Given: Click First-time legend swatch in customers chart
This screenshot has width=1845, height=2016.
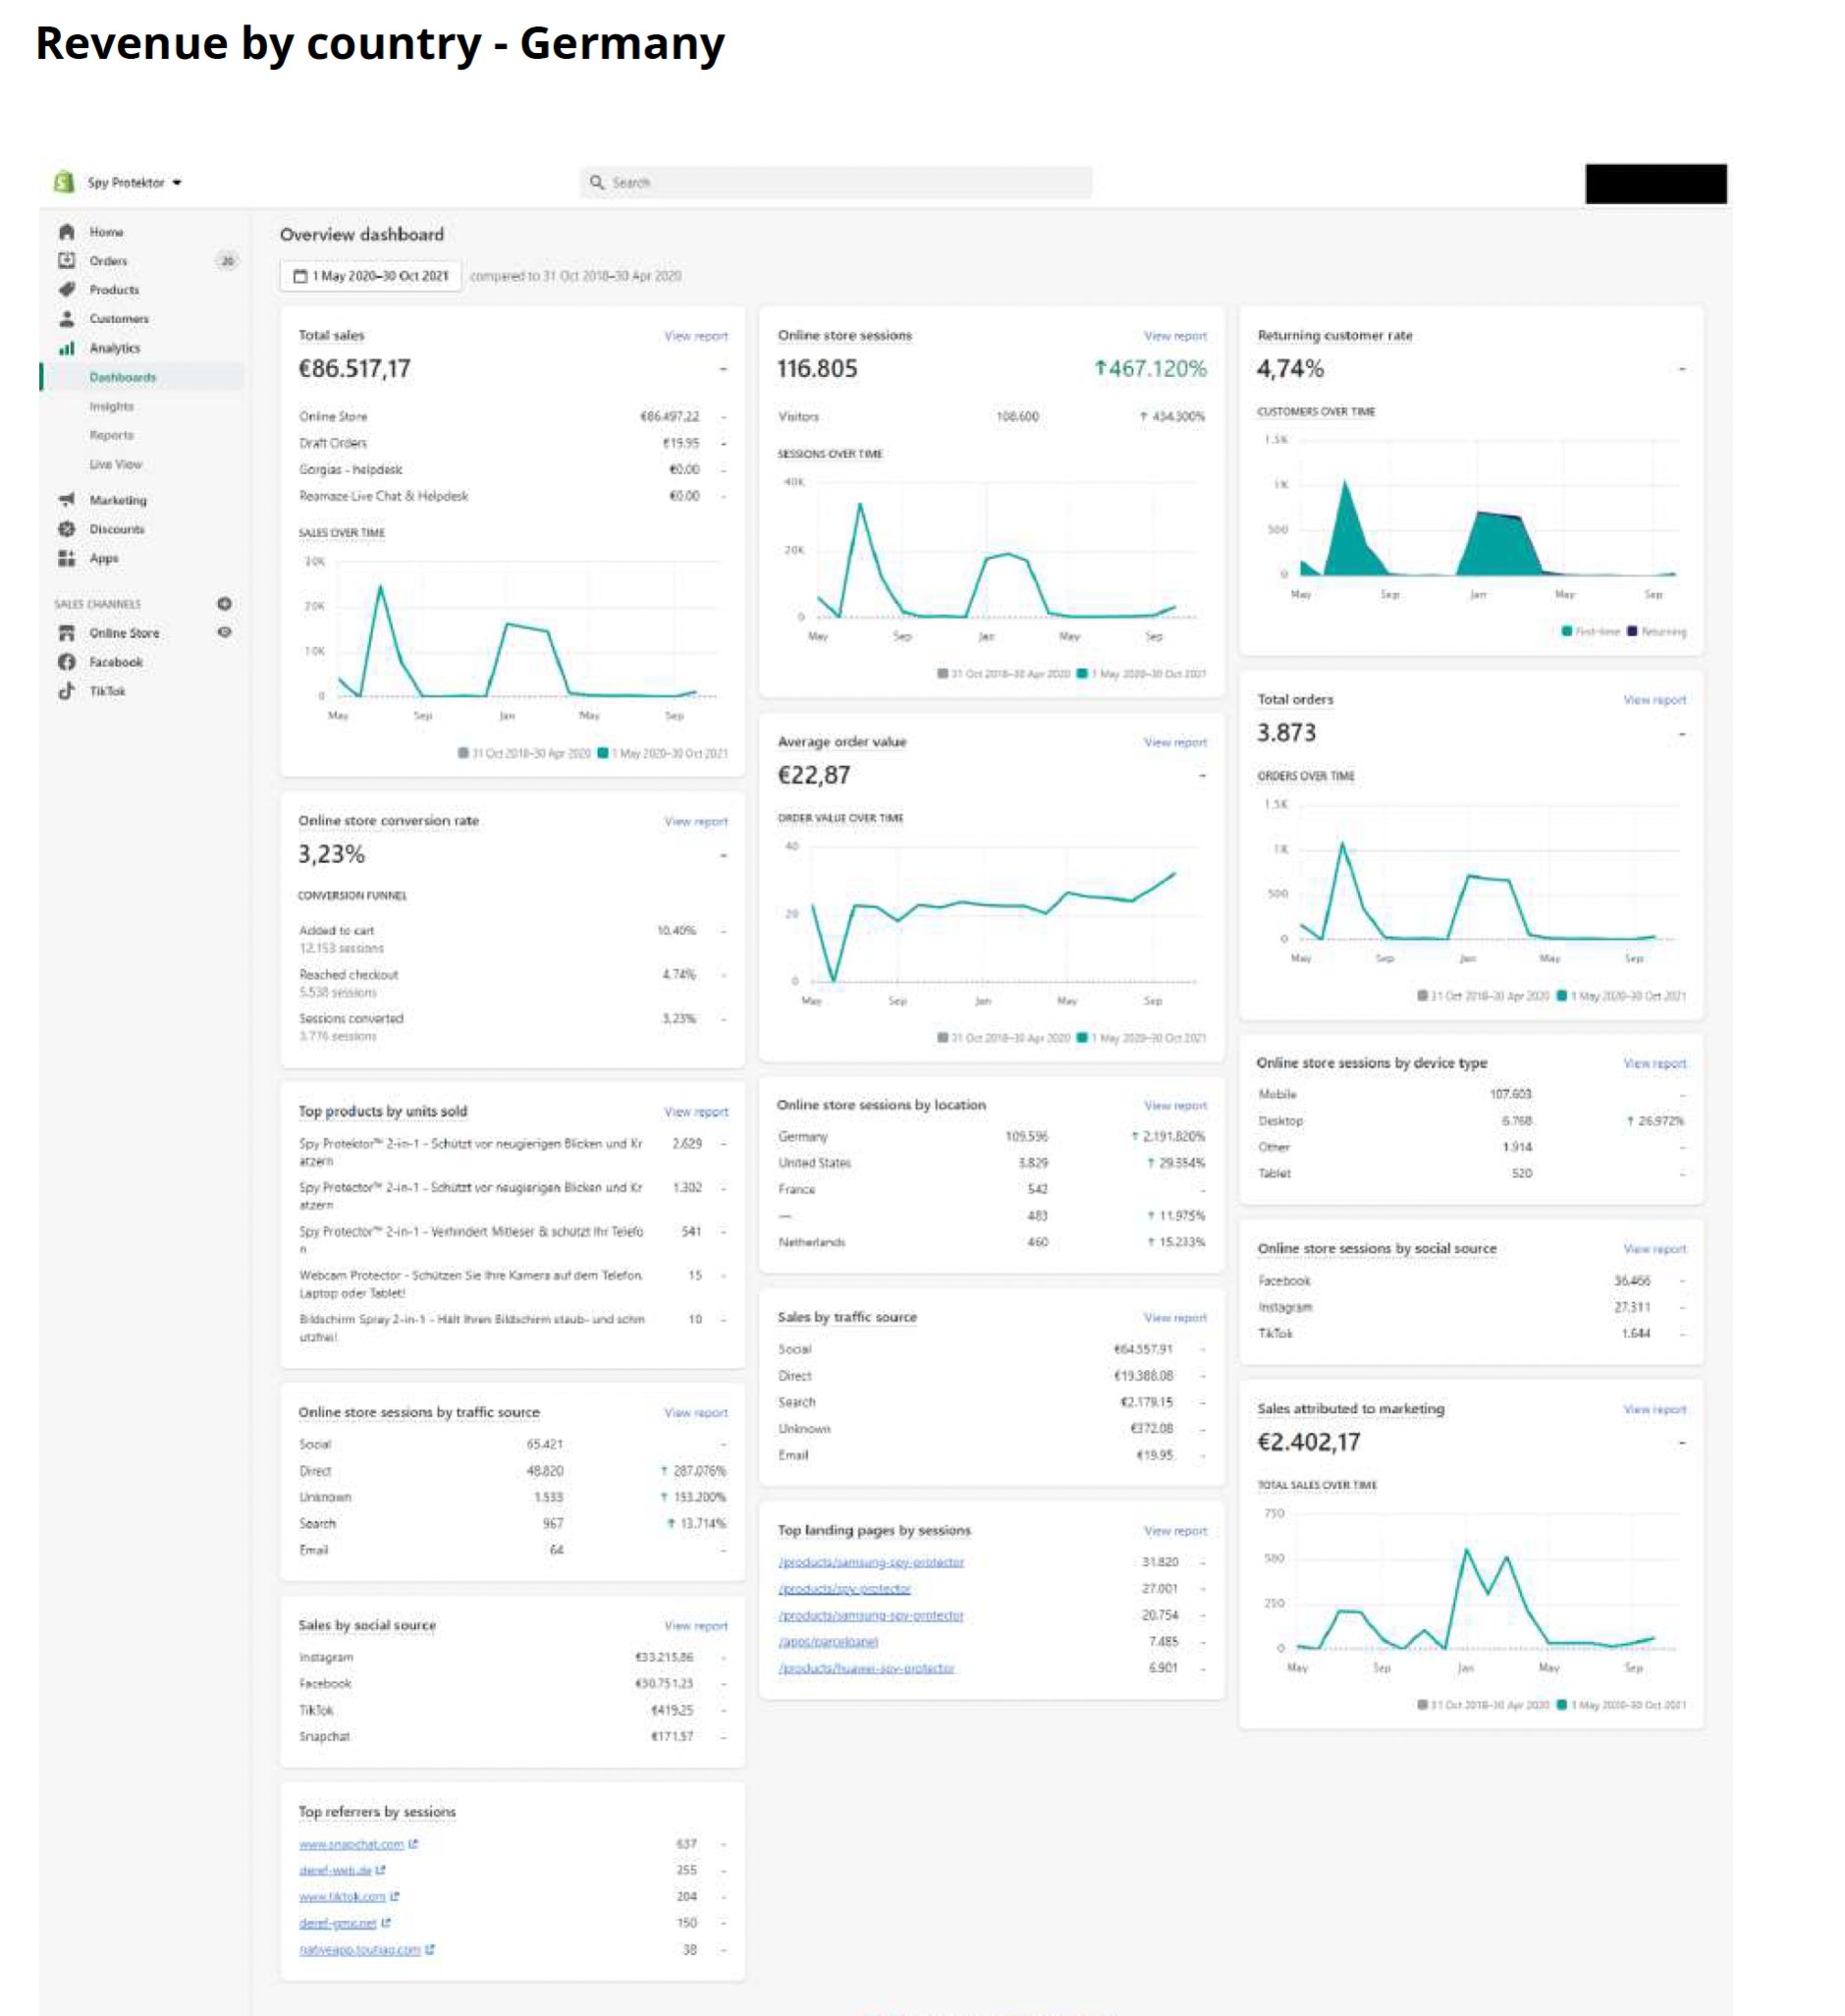Looking at the screenshot, I should [1566, 632].
